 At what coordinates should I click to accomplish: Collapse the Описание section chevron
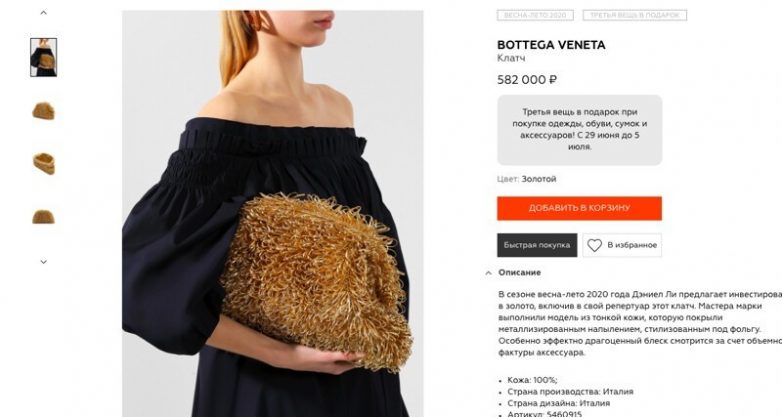tap(488, 273)
